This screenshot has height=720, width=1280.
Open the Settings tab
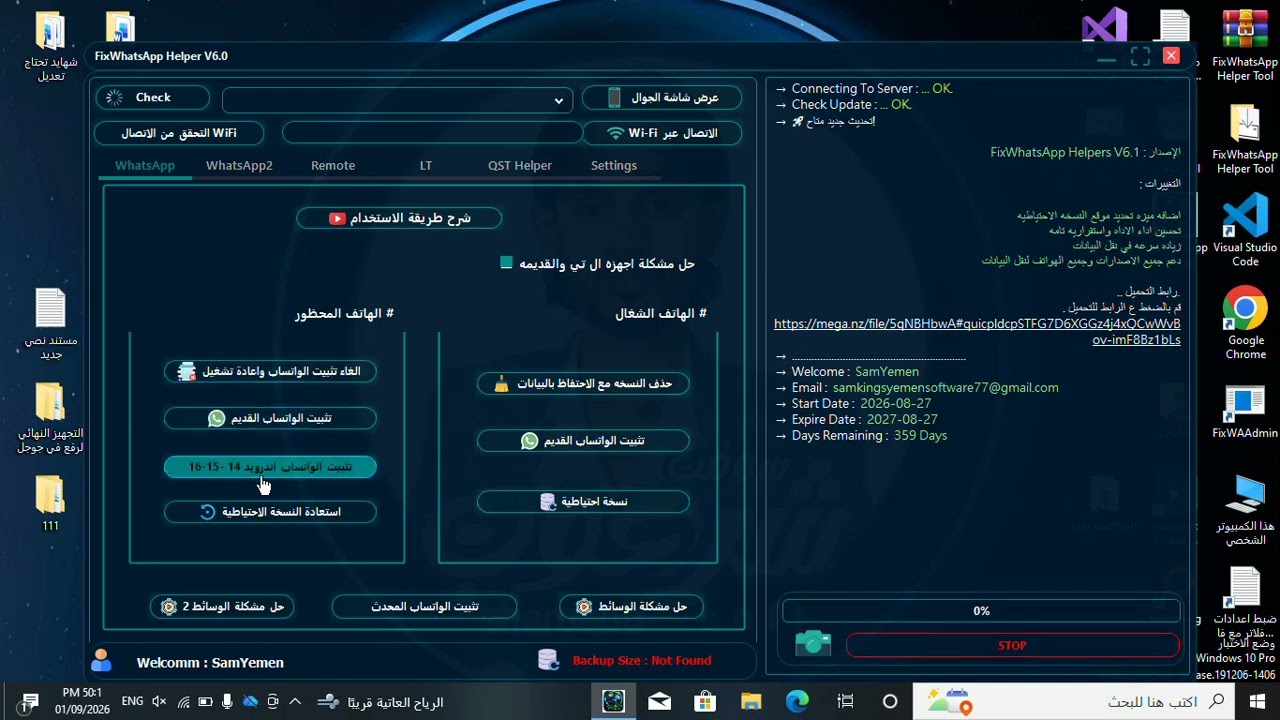[x=614, y=166]
